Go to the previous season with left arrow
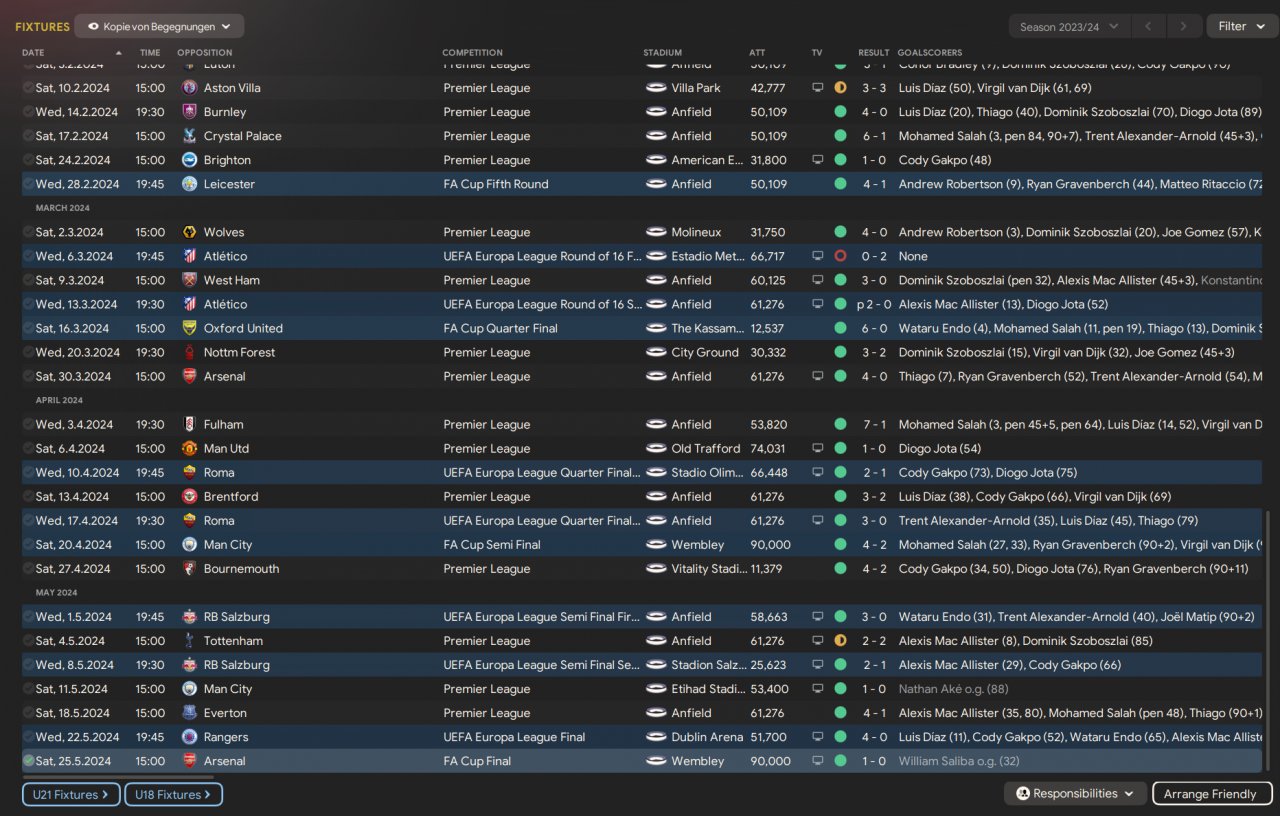The image size is (1280, 816). (x=1149, y=27)
